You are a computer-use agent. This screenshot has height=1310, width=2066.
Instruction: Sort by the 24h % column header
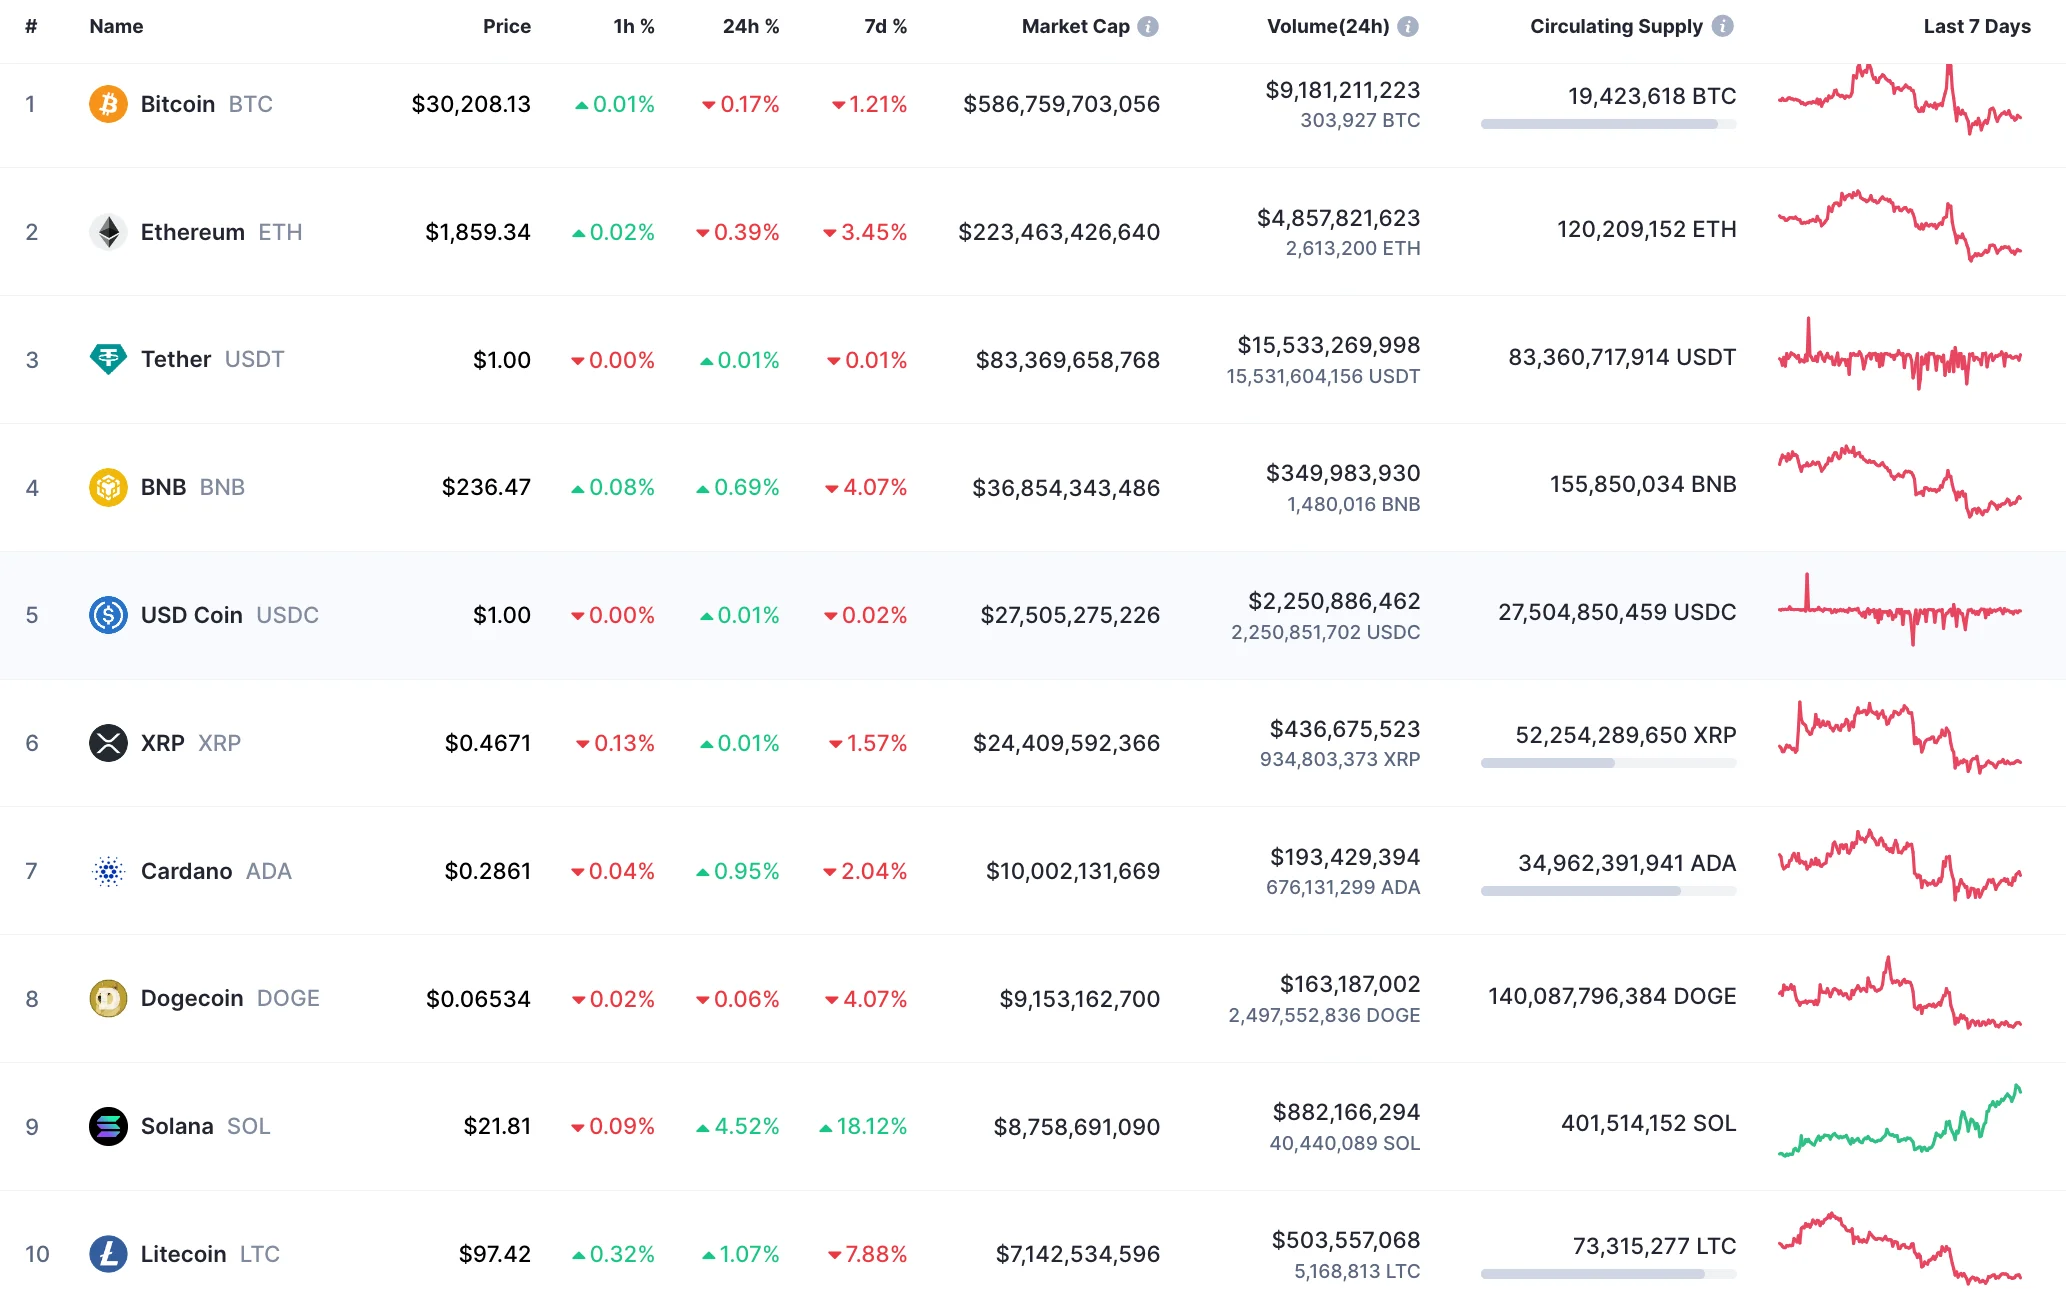click(750, 26)
